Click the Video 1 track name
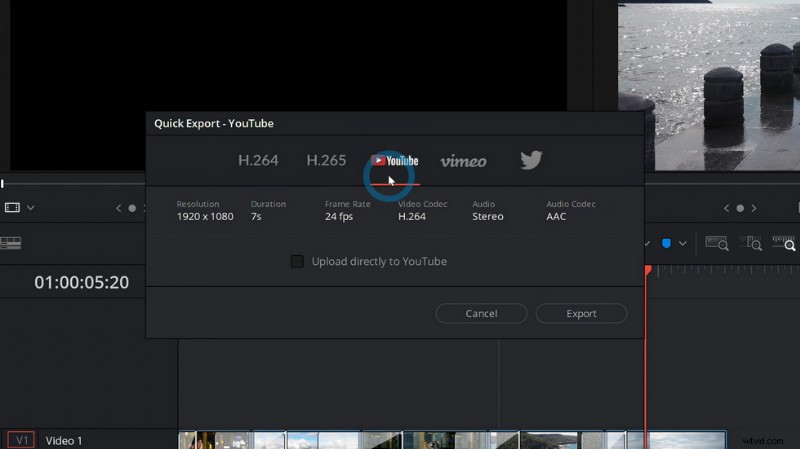The width and height of the screenshot is (800, 449). pyautogui.click(x=64, y=440)
